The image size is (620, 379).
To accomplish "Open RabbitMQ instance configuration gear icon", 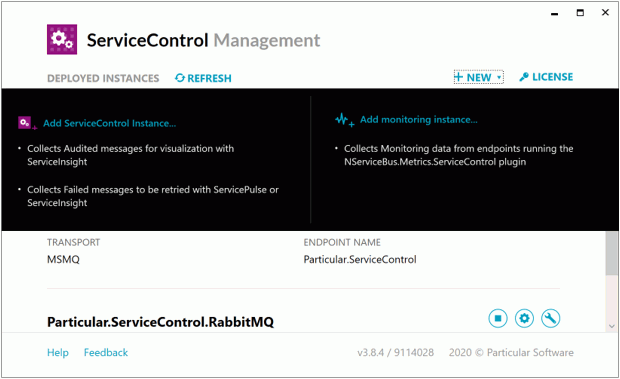I will point(524,318).
